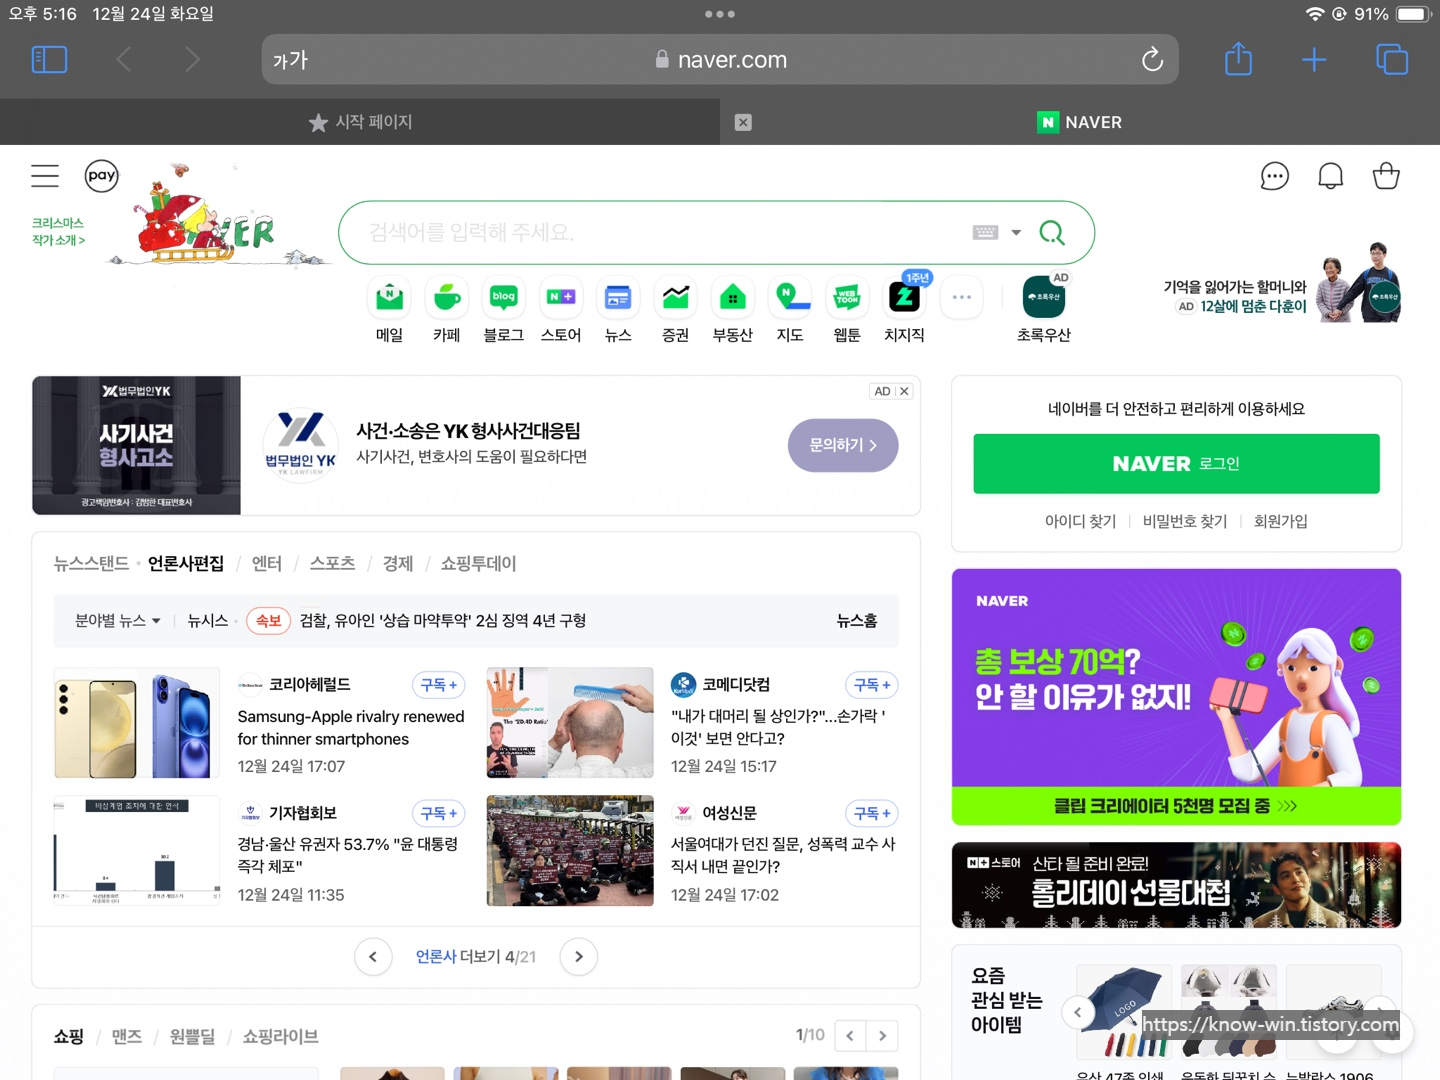Open Naver Pay icon
The height and width of the screenshot is (1080, 1440).
pyautogui.click(x=102, y=176)
